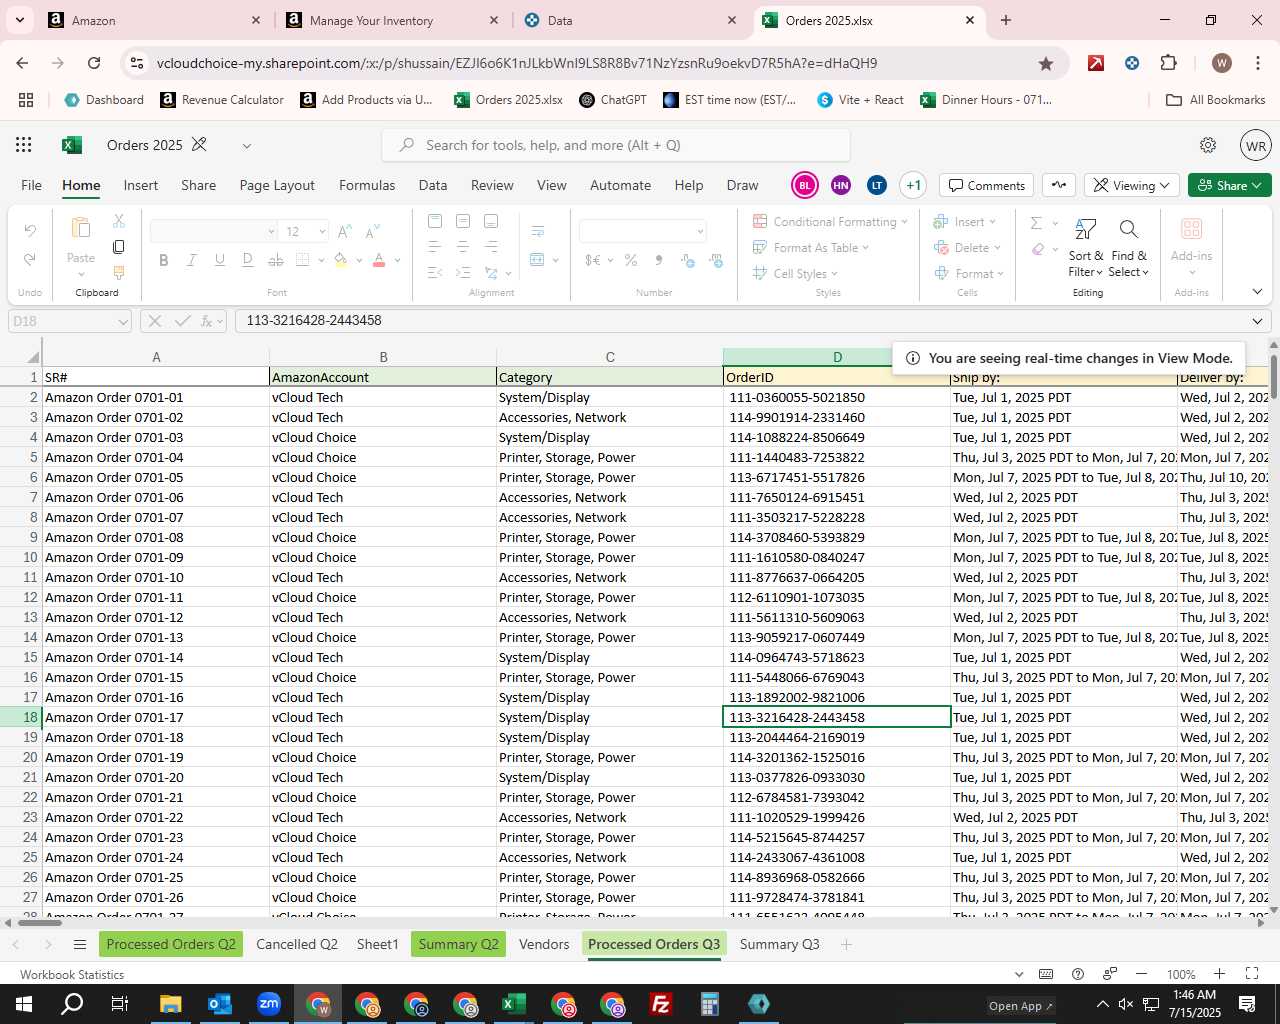Open the Name Box dropdown arrow

pyautogui.click(x=123, y=321)
